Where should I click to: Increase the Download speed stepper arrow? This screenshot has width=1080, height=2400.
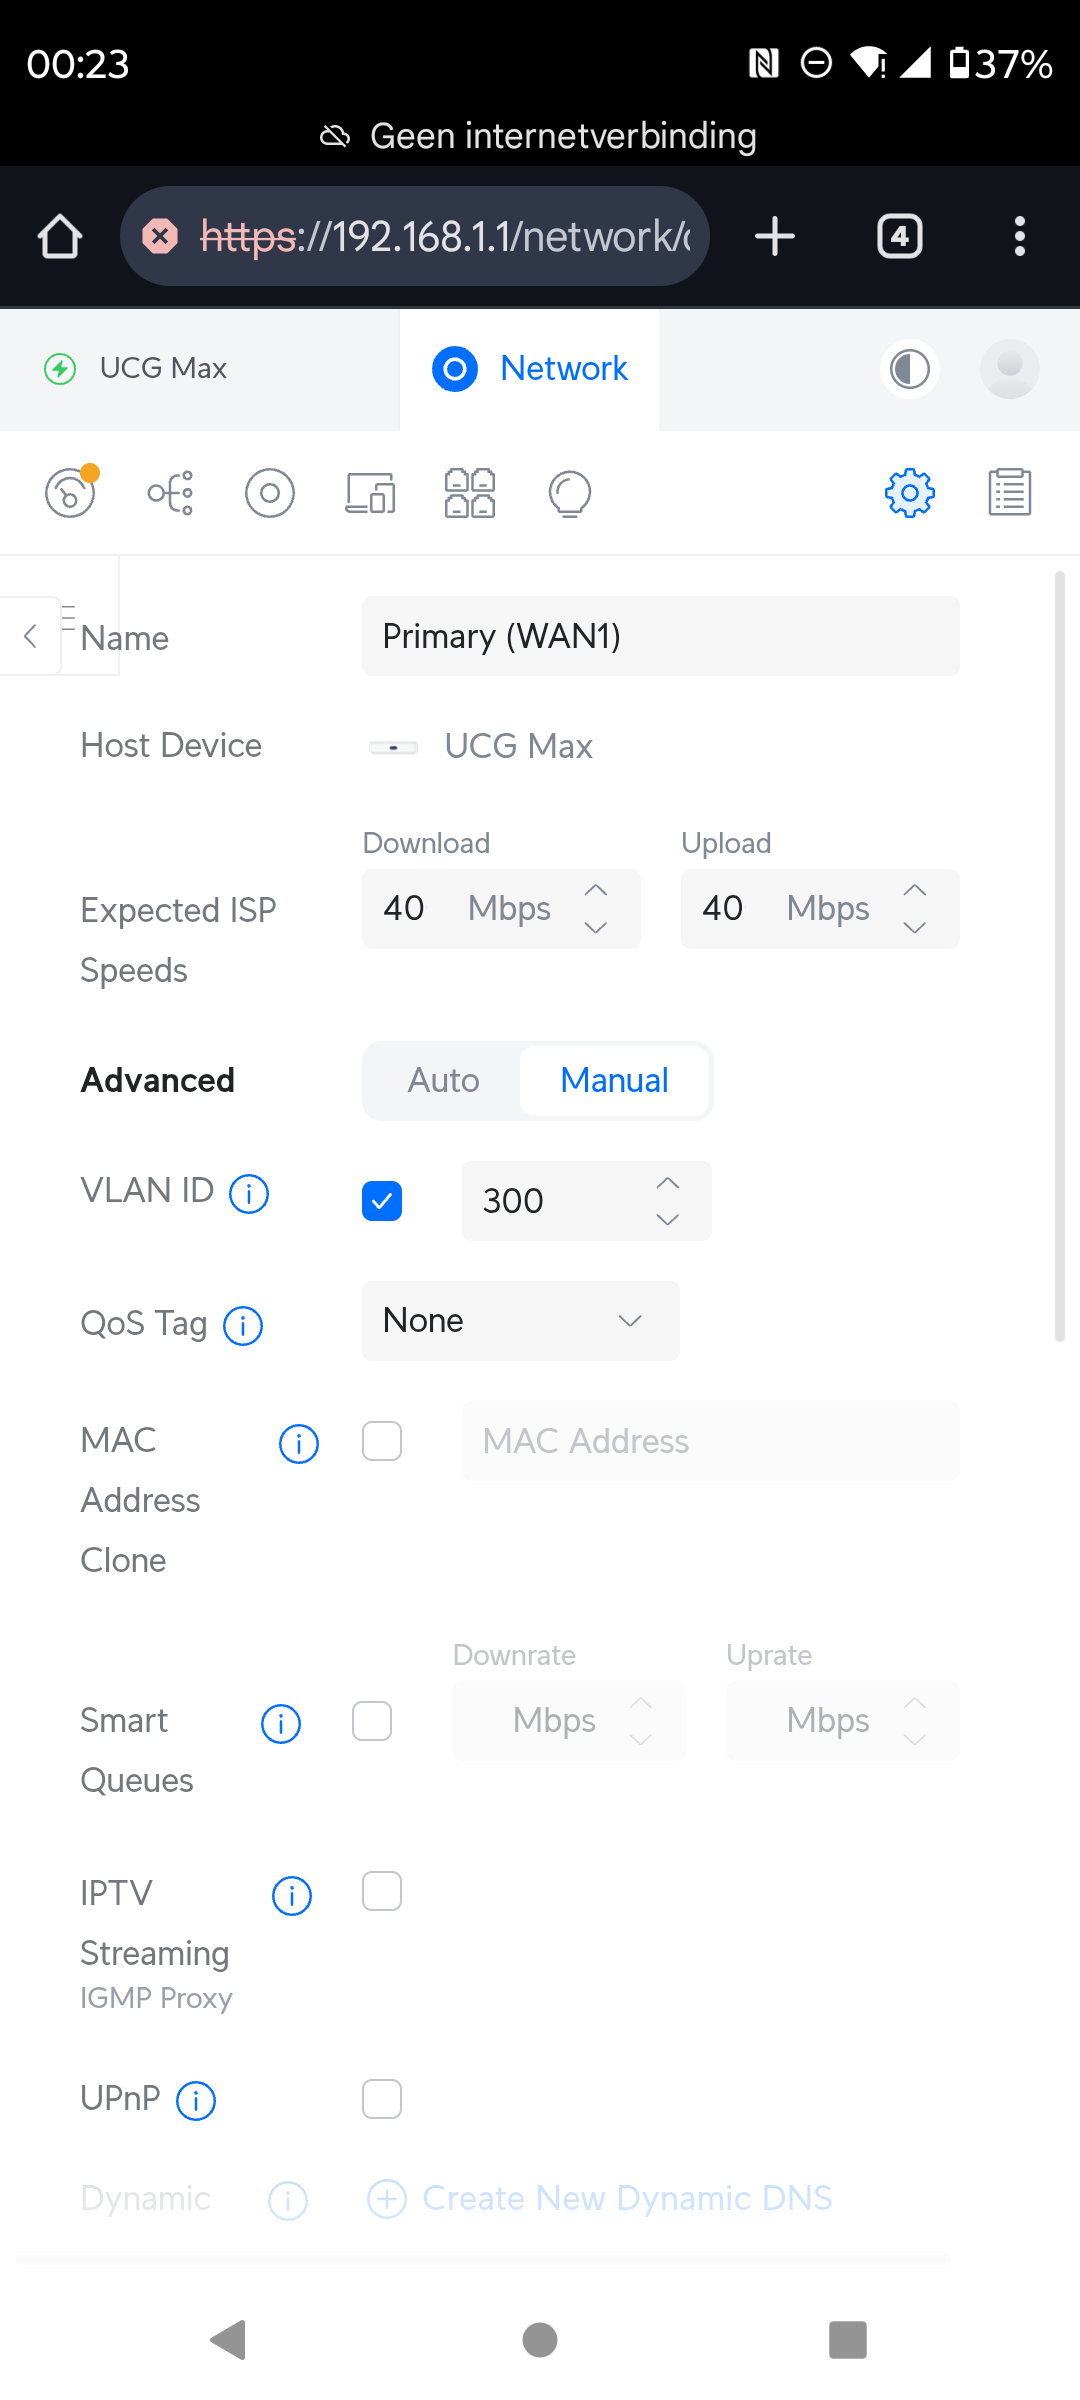pos(596,890)
